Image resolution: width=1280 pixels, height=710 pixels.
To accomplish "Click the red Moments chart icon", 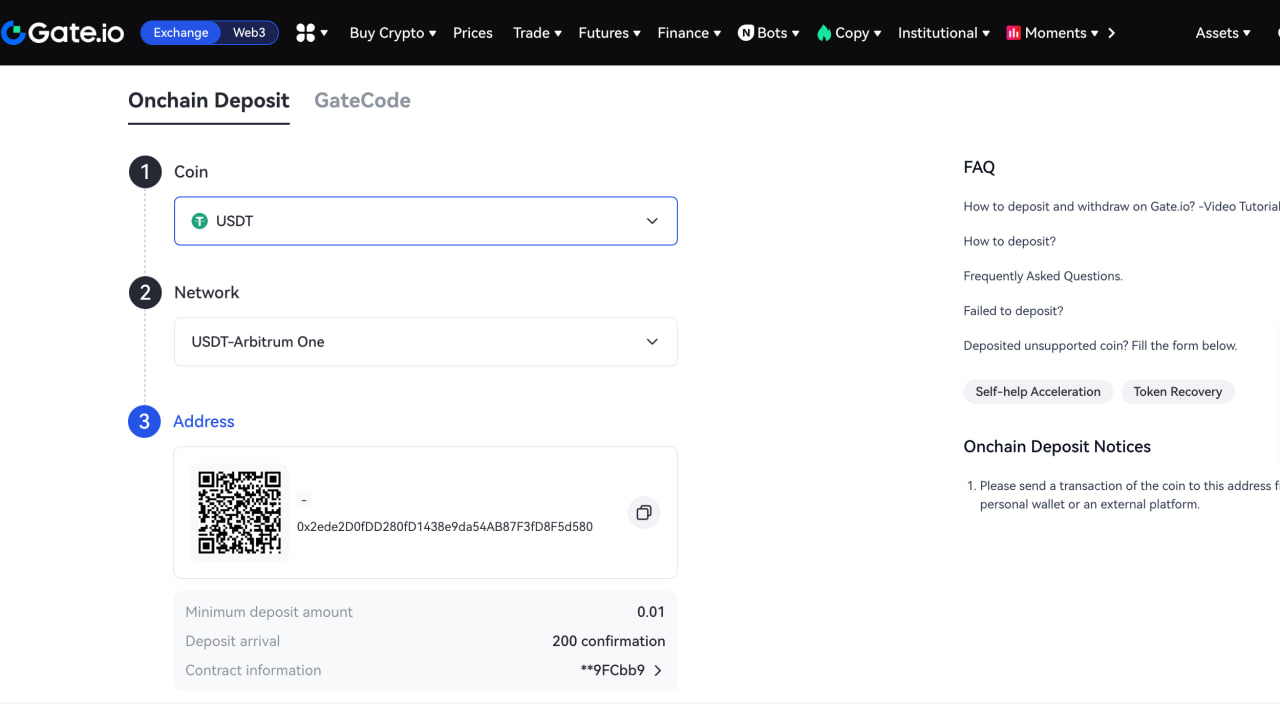I will (1013, 33).
